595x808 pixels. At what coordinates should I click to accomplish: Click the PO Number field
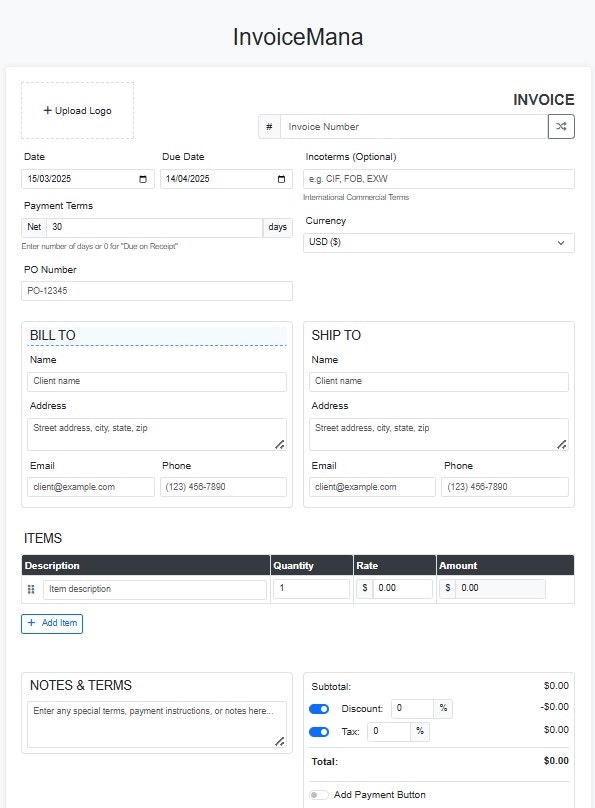[x=157, y=291]
